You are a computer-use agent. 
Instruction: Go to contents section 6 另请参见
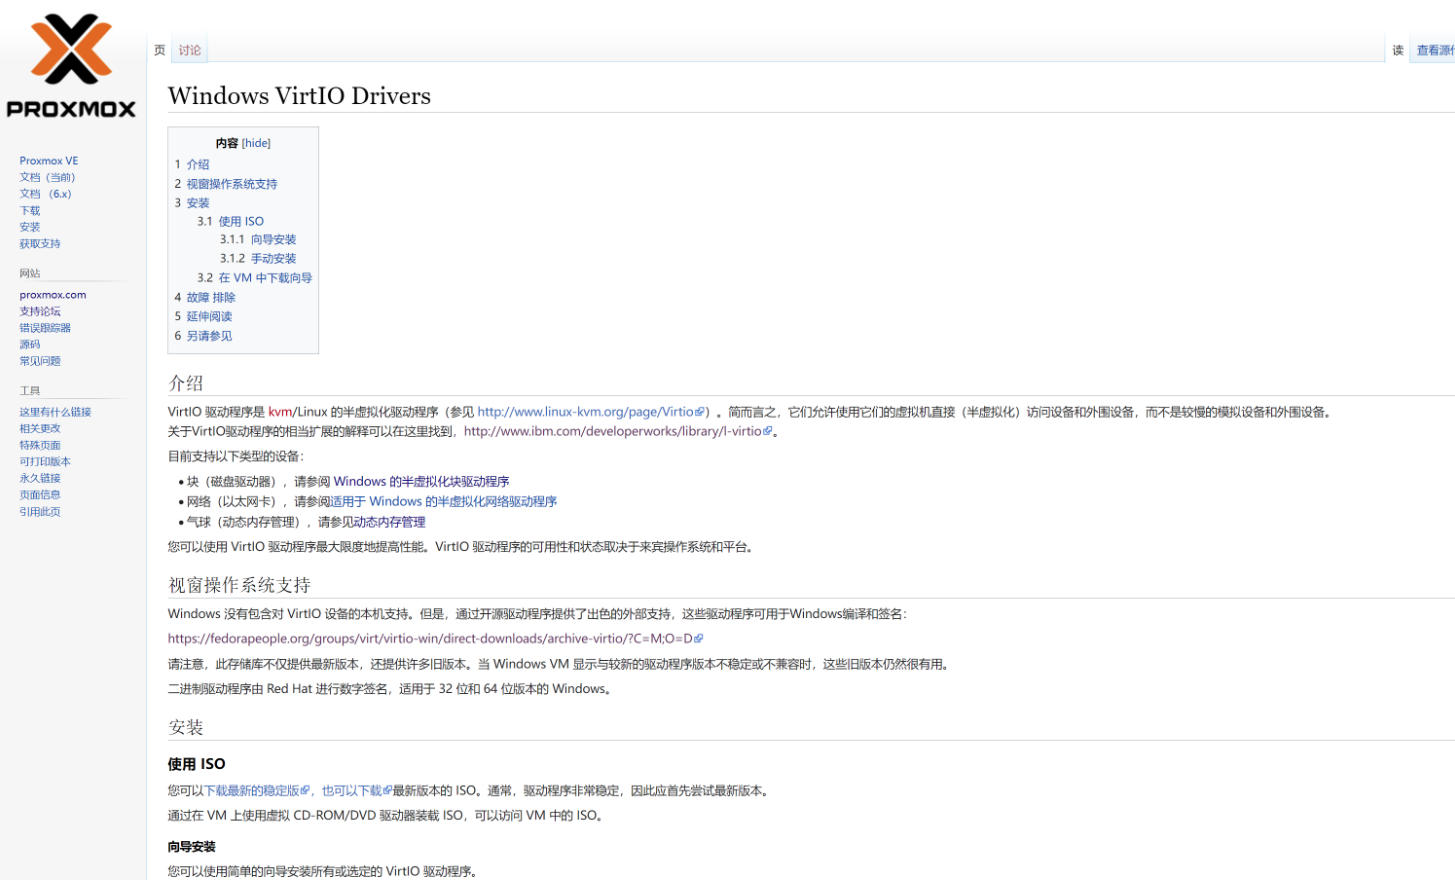click(209, 336)
